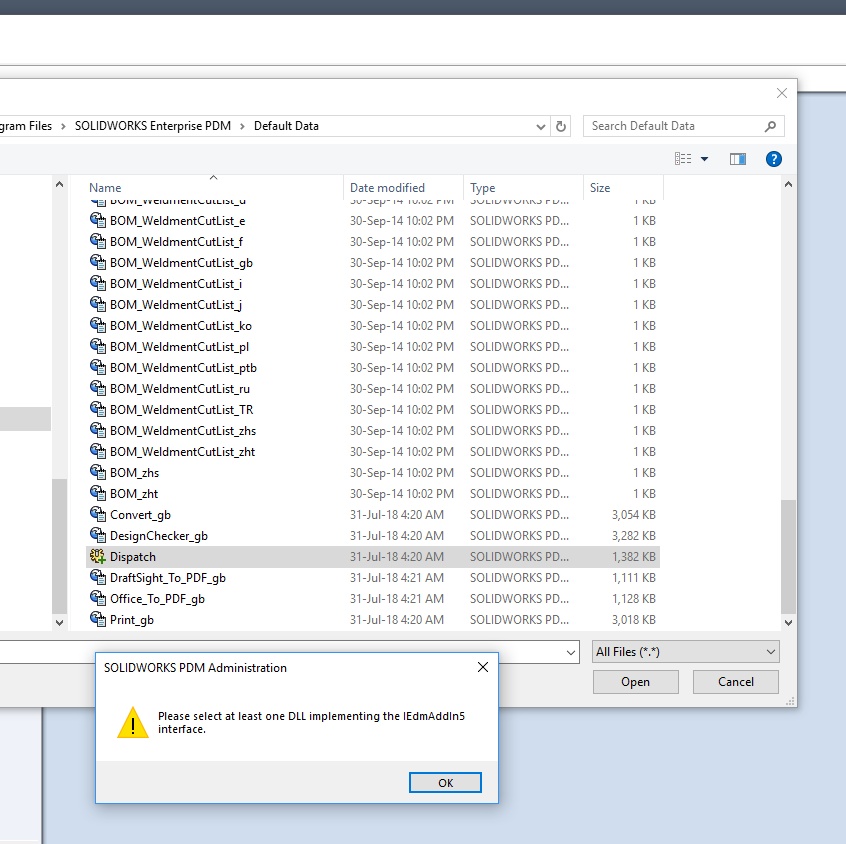This screenshot has width=846, height=844.
Task: Click the Default Data breadcrumb
Action: point(286,126)
